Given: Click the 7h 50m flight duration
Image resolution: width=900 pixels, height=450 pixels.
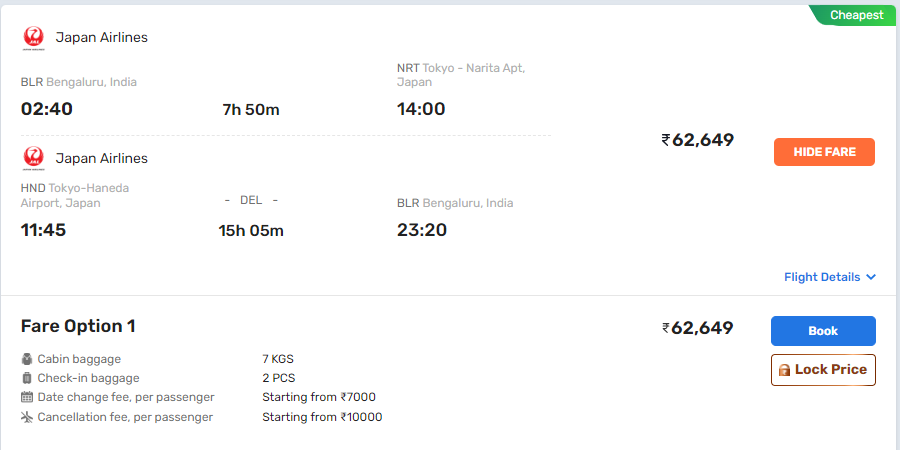Looking at the screenshot, I should [251, 109].
